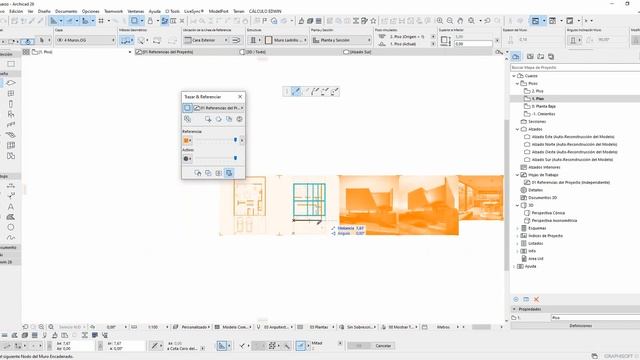Toggle the active guide snap button in bottom bar
The image size is (640, 360).
(301, 346)
